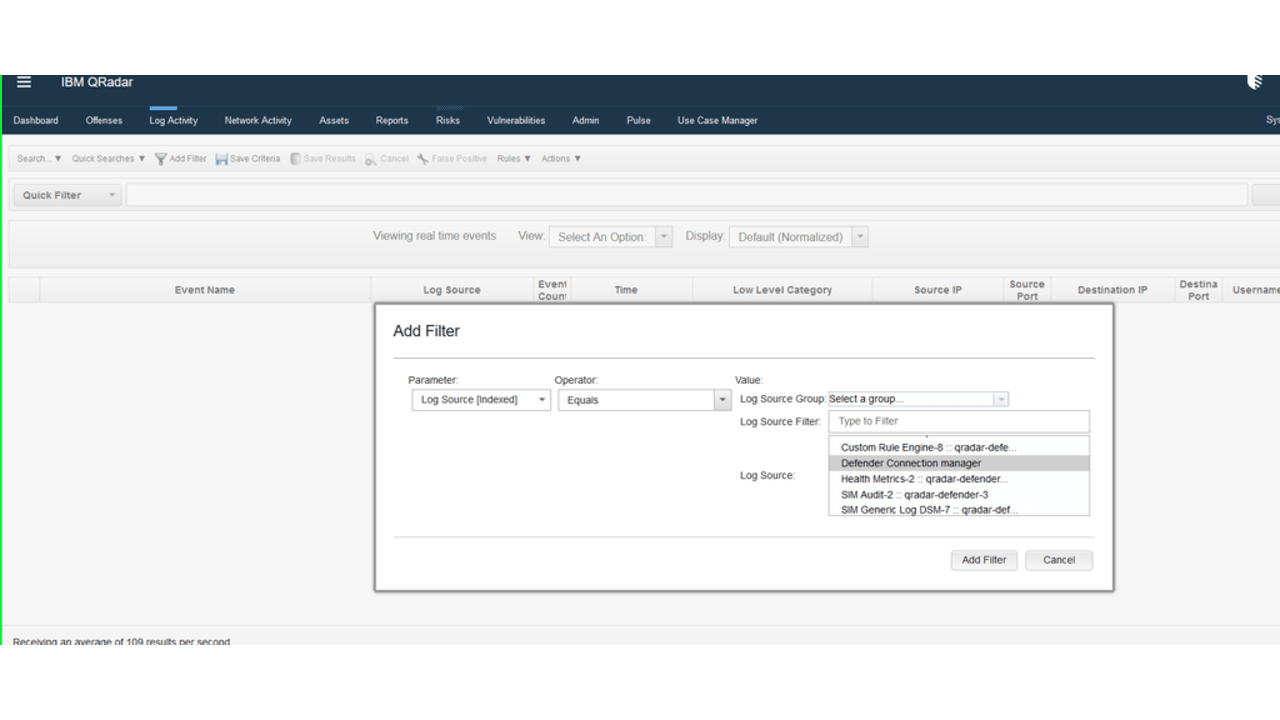Viewport: 1280px width, 720px height.
Task: Open the Actions menu
Action: point(559,158)
